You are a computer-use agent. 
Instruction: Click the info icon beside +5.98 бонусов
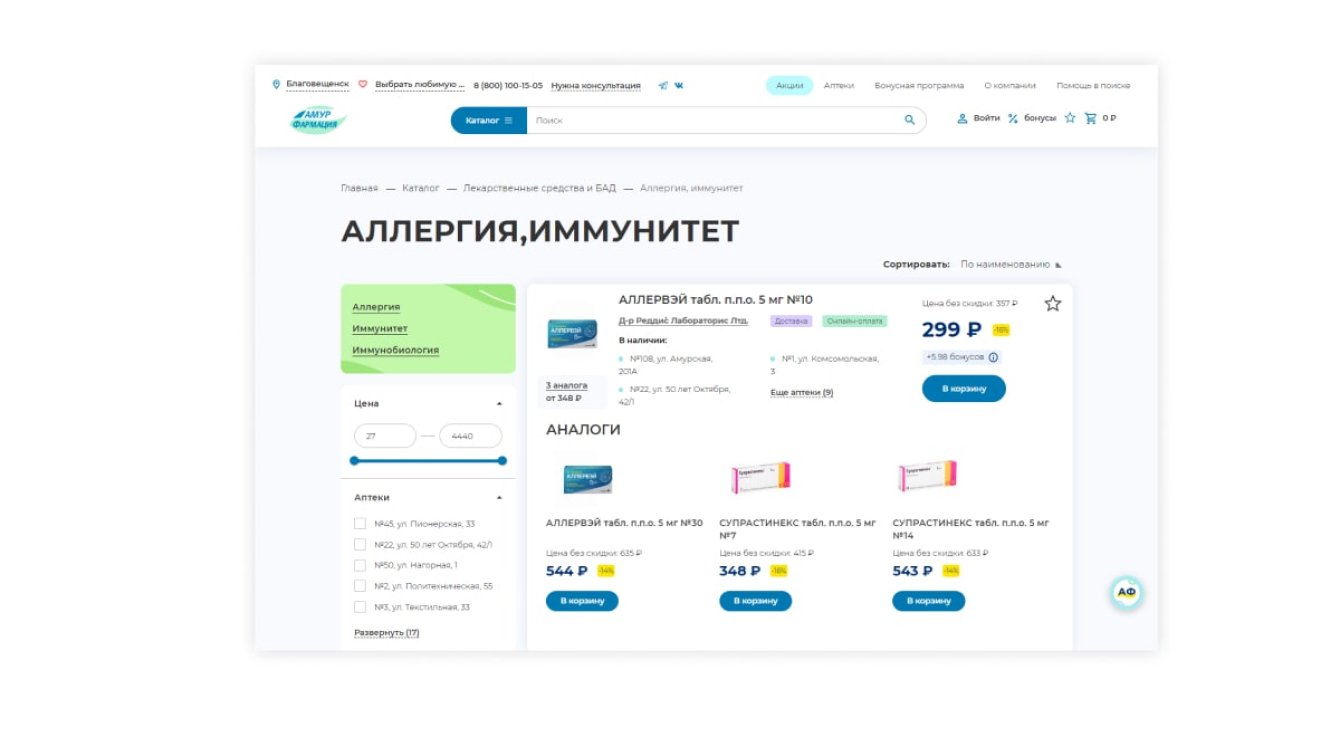[993, 357]
